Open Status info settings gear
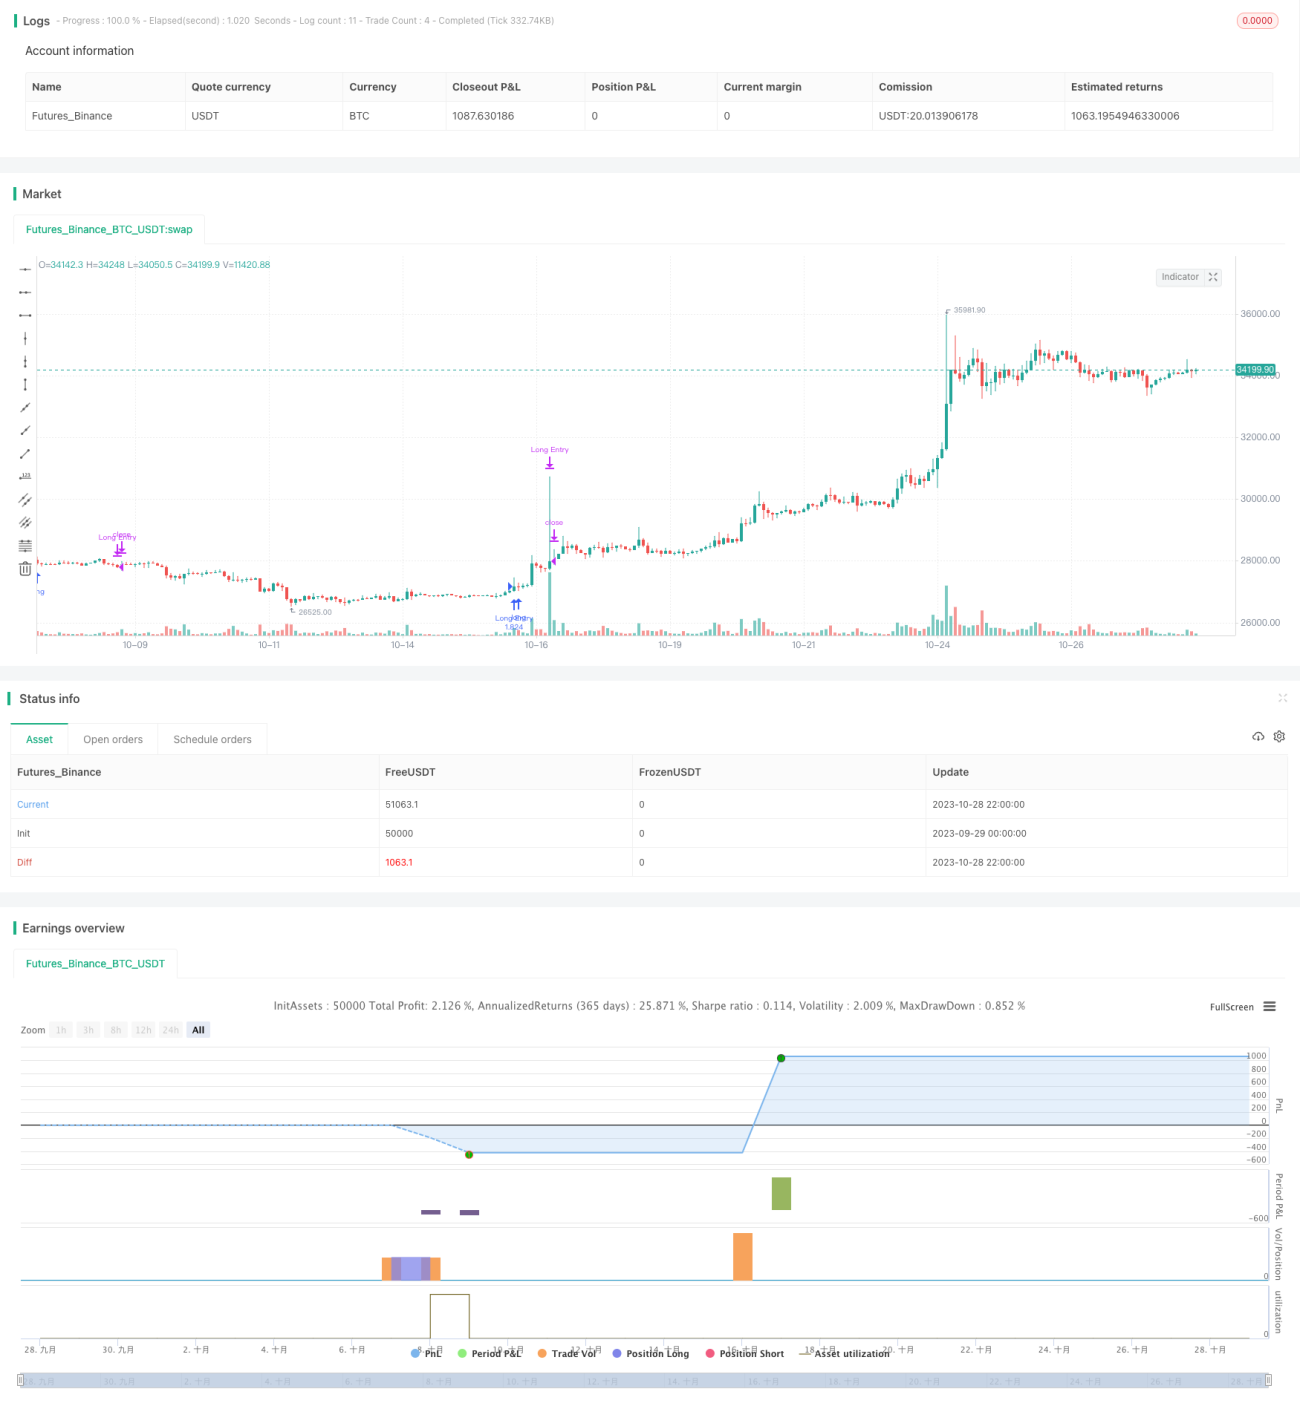Screen dimensions: 1300x1409 click(1279, 737)
